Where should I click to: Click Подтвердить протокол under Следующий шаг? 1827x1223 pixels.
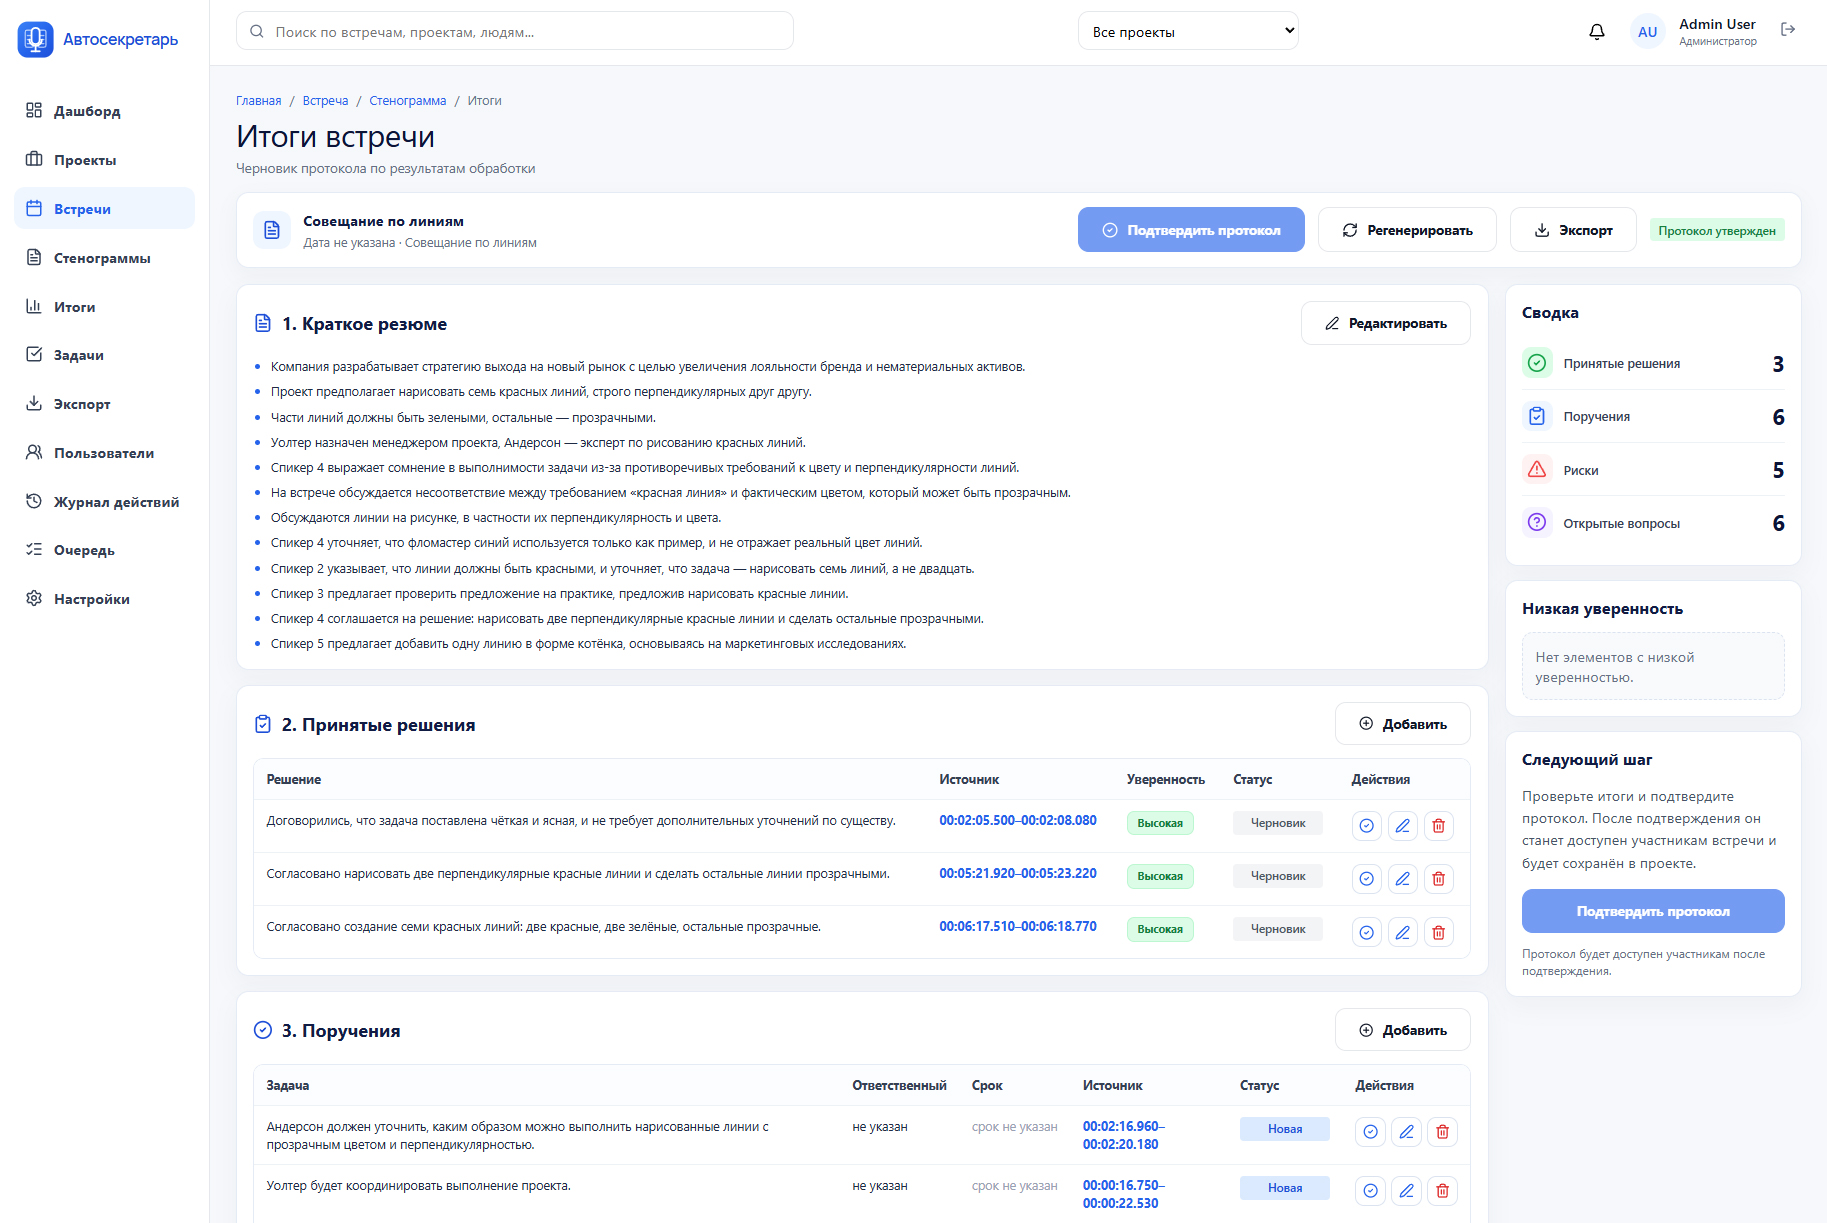(1653, 911)
